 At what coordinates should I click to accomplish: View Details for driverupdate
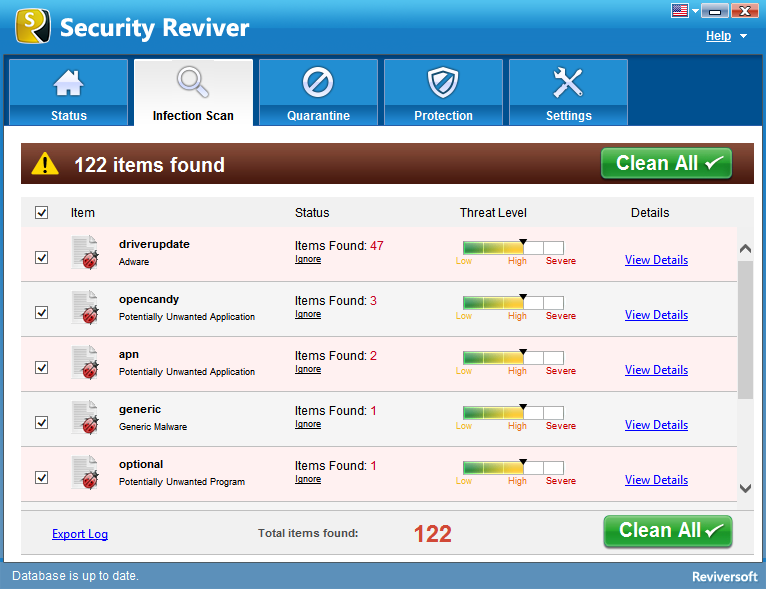tap(656, 260)
